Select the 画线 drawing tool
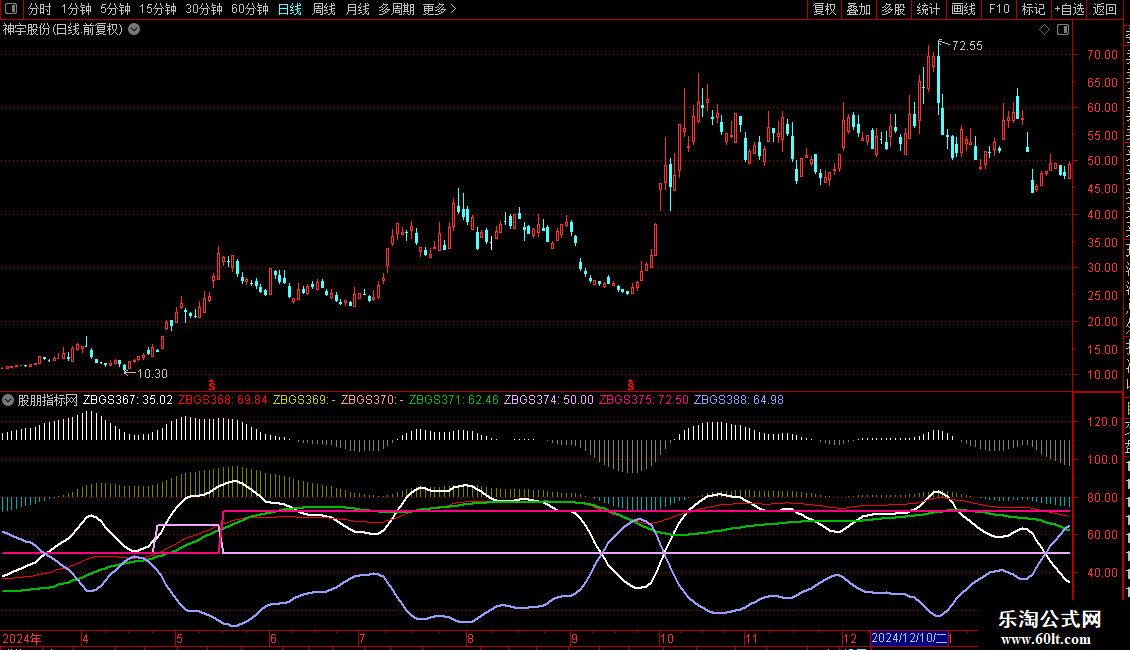The height and width of the screenshot is (650, 1130). coord(964,9)
